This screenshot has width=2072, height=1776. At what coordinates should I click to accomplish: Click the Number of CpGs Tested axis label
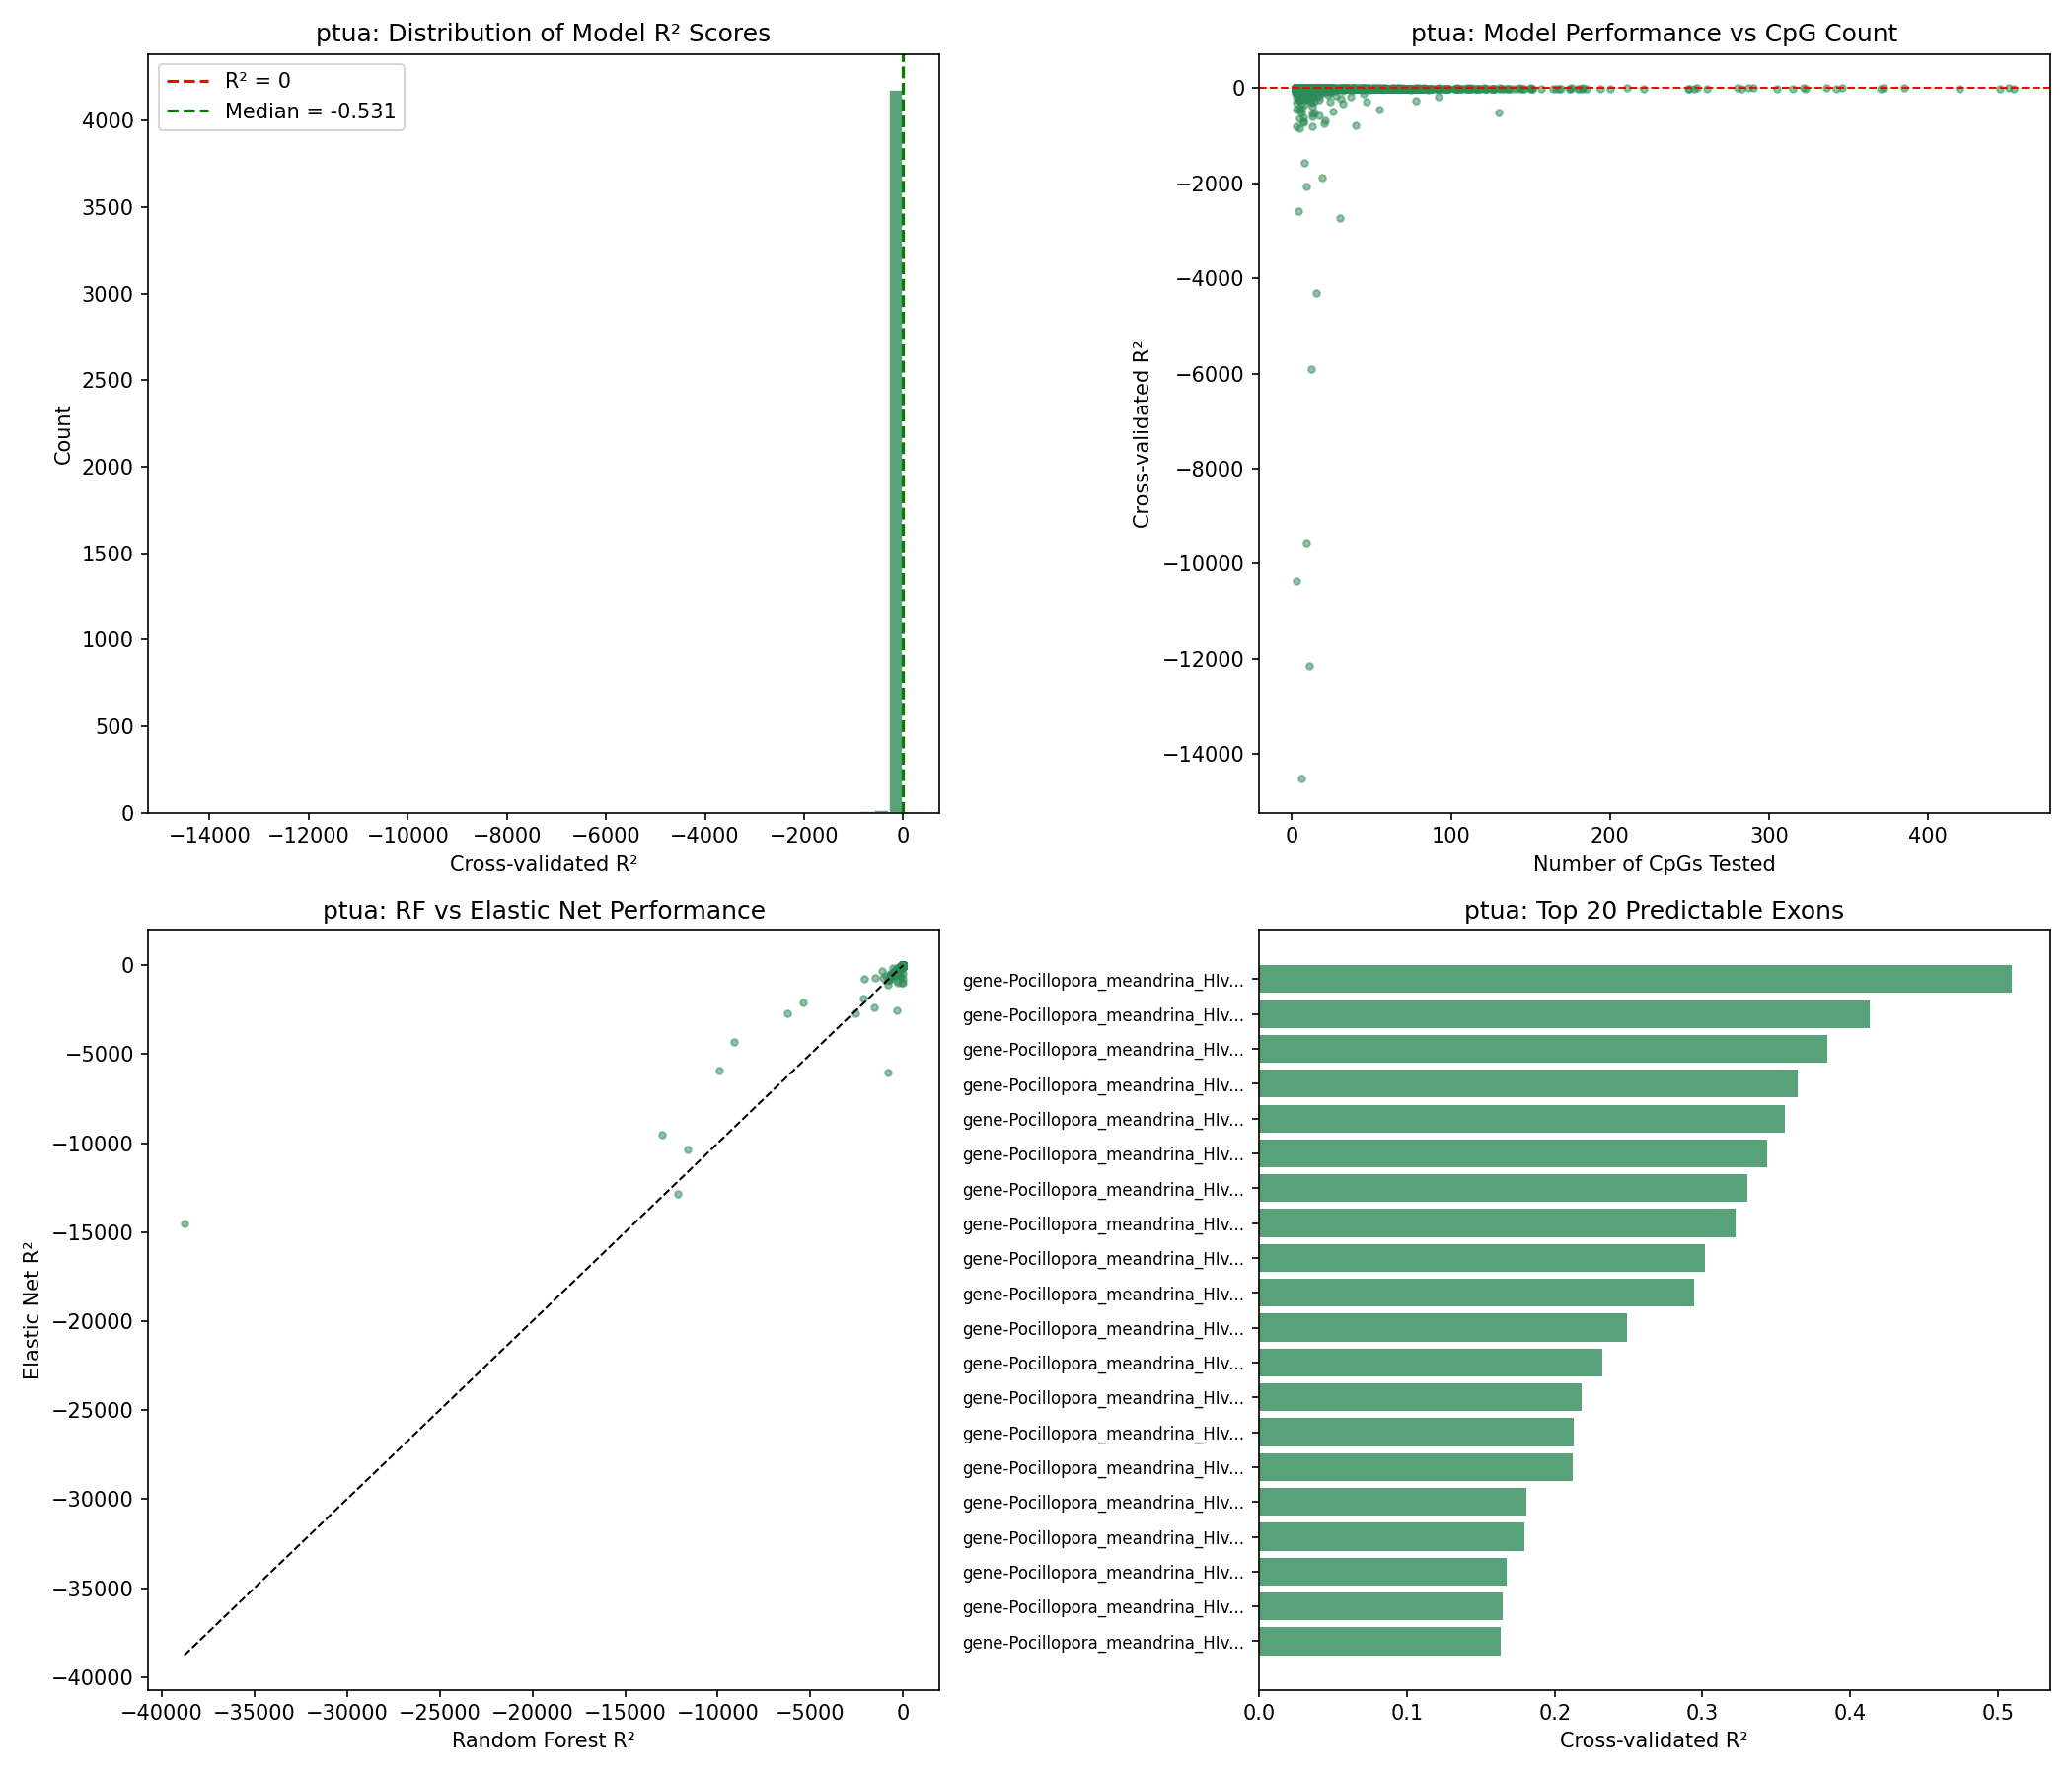point(1653,864)
